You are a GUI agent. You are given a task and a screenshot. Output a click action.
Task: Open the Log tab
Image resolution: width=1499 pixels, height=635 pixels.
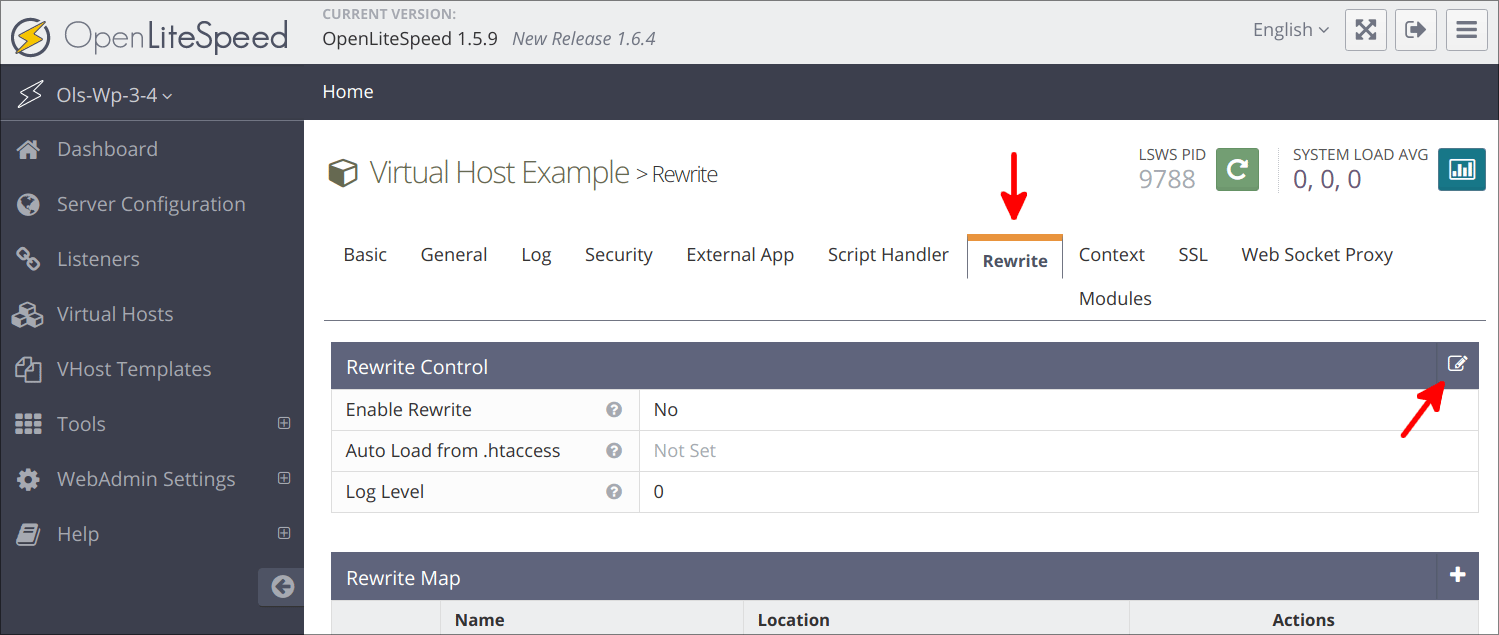click(536, 255)
